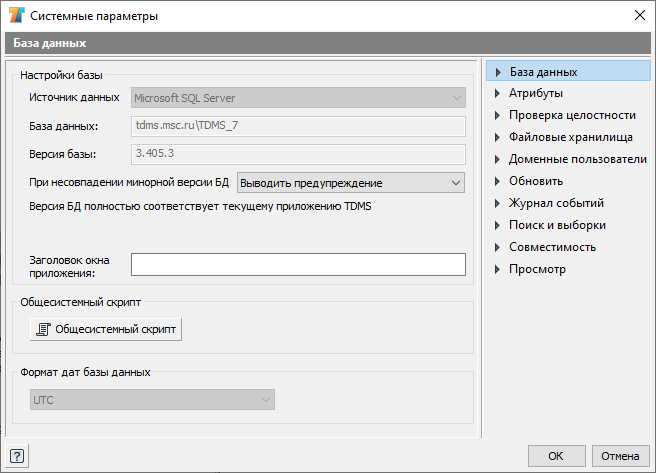Expand arrow beside Файловые хранилища

click(497, 137)
